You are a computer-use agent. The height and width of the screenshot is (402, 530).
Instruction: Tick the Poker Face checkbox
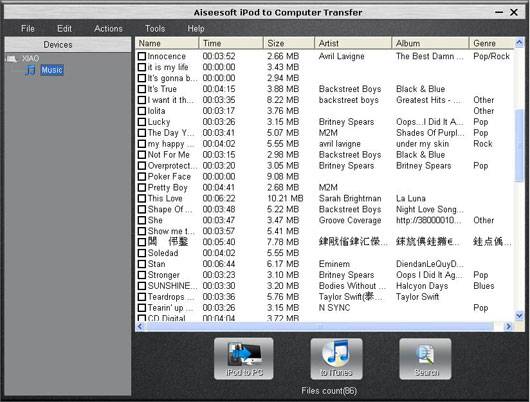click(142, 176)
